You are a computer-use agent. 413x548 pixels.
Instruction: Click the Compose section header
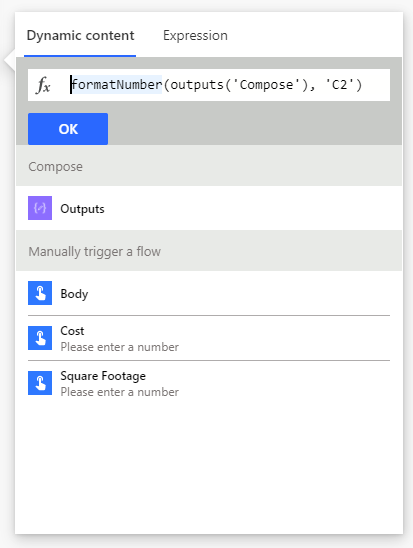209,166
